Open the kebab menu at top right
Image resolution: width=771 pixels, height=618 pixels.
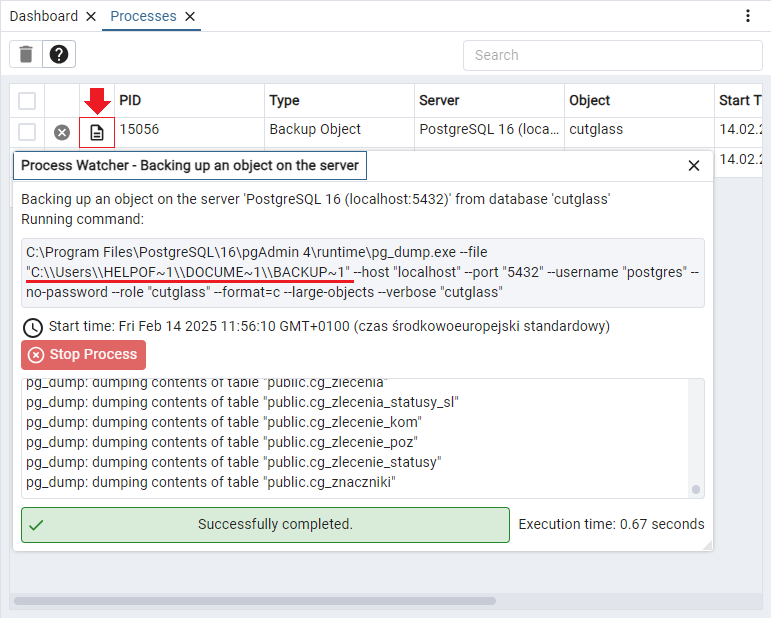click(x=748, y=16)
